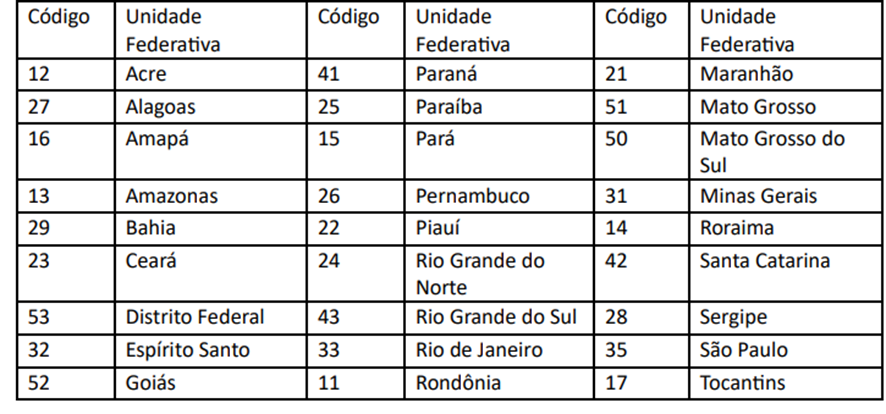Screen dimensions: 886x414
Task: Select Mato Grosso do Sul cell
Action: click(785, 152)
